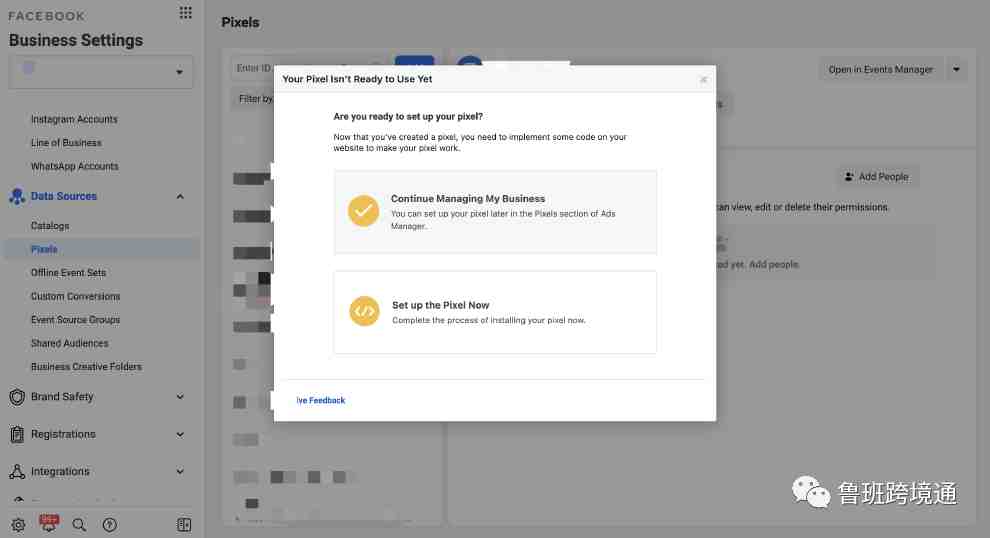The image size is (990, 538).
Task: Click the Brand Safety section label
Action: [x=62, y=397]
